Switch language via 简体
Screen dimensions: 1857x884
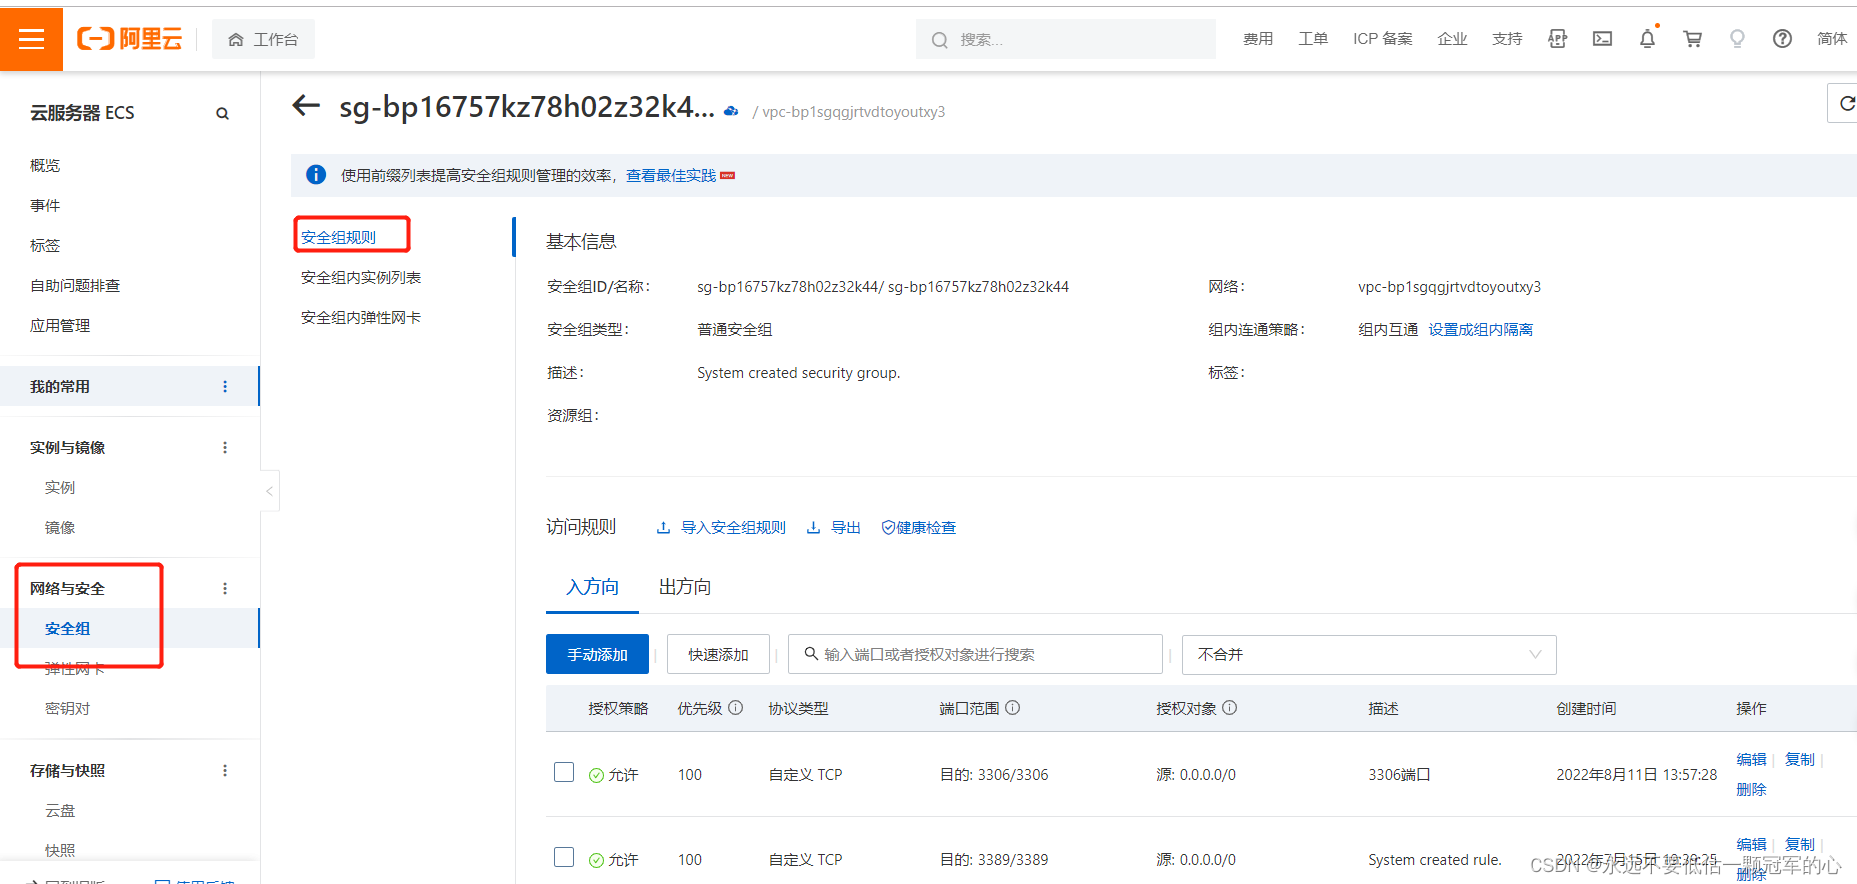[1832, 39]
